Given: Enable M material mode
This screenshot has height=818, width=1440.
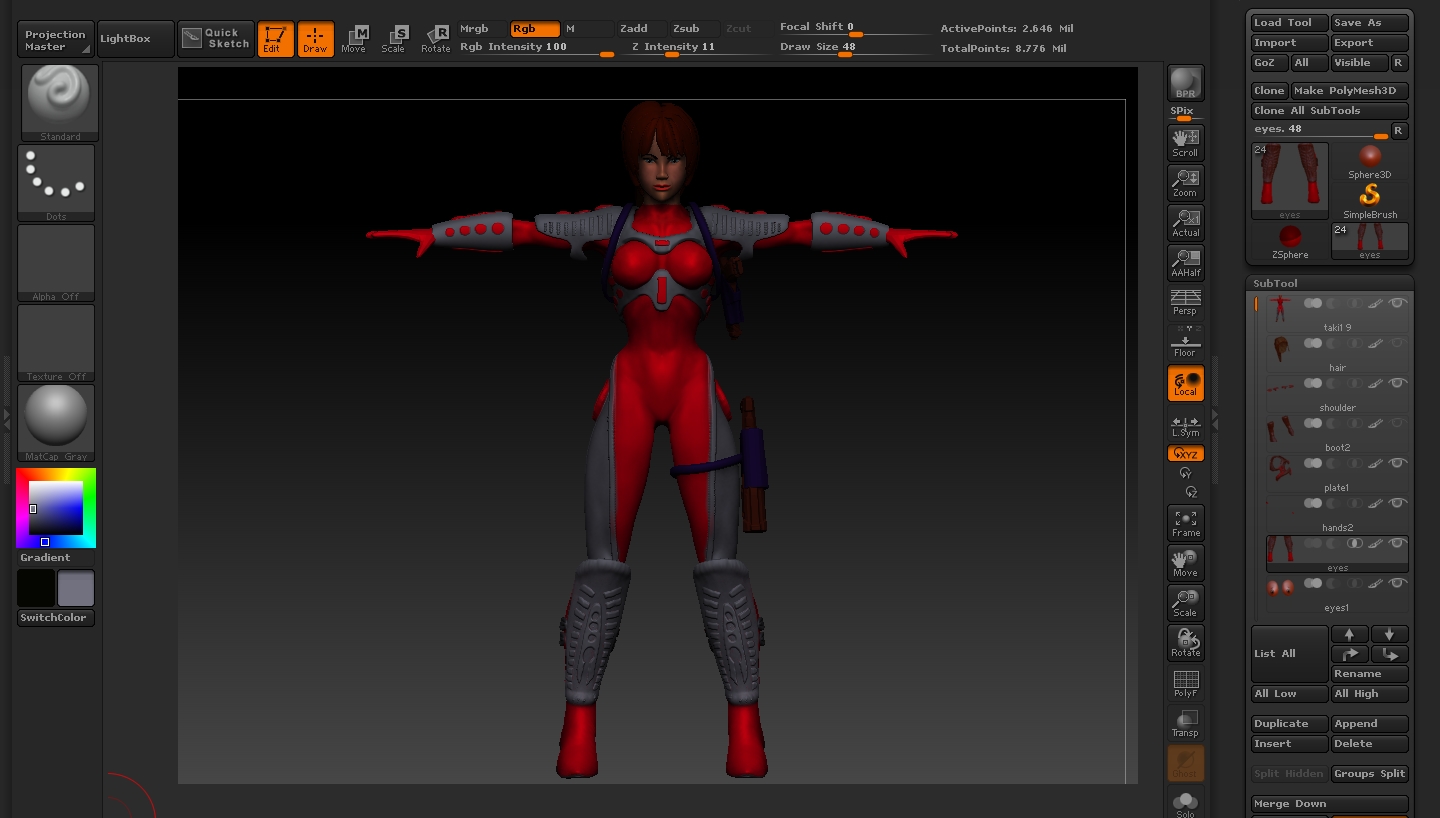Looking at the screenshot, I should pyautogui.click(x=588, y=29).
